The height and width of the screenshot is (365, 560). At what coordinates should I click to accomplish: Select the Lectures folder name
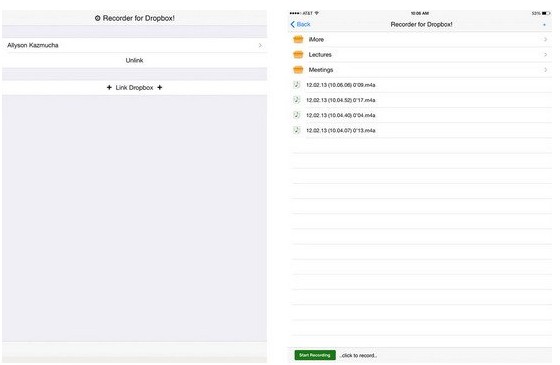[320, 55]
